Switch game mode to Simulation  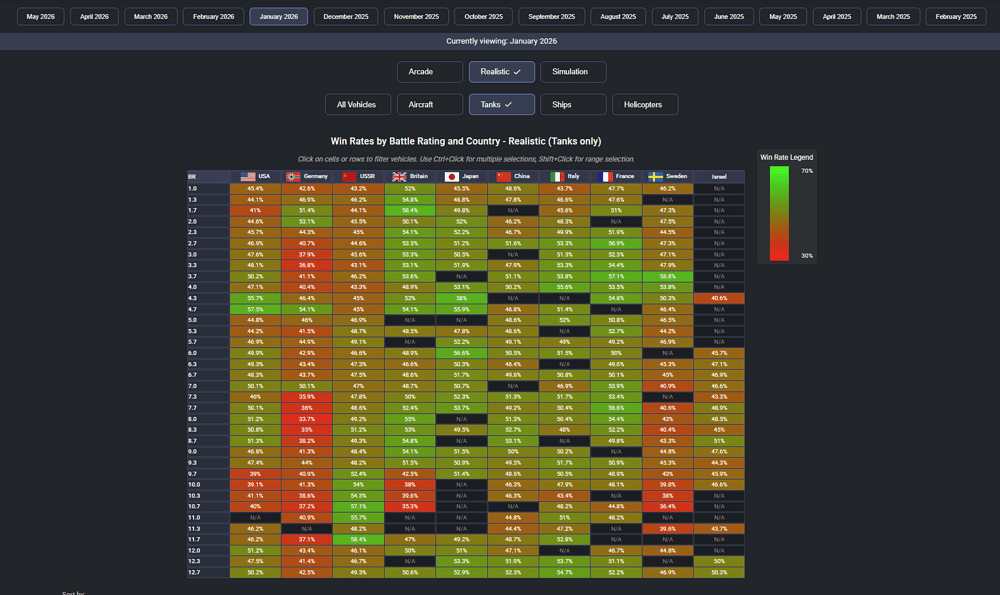coord(573,72)
